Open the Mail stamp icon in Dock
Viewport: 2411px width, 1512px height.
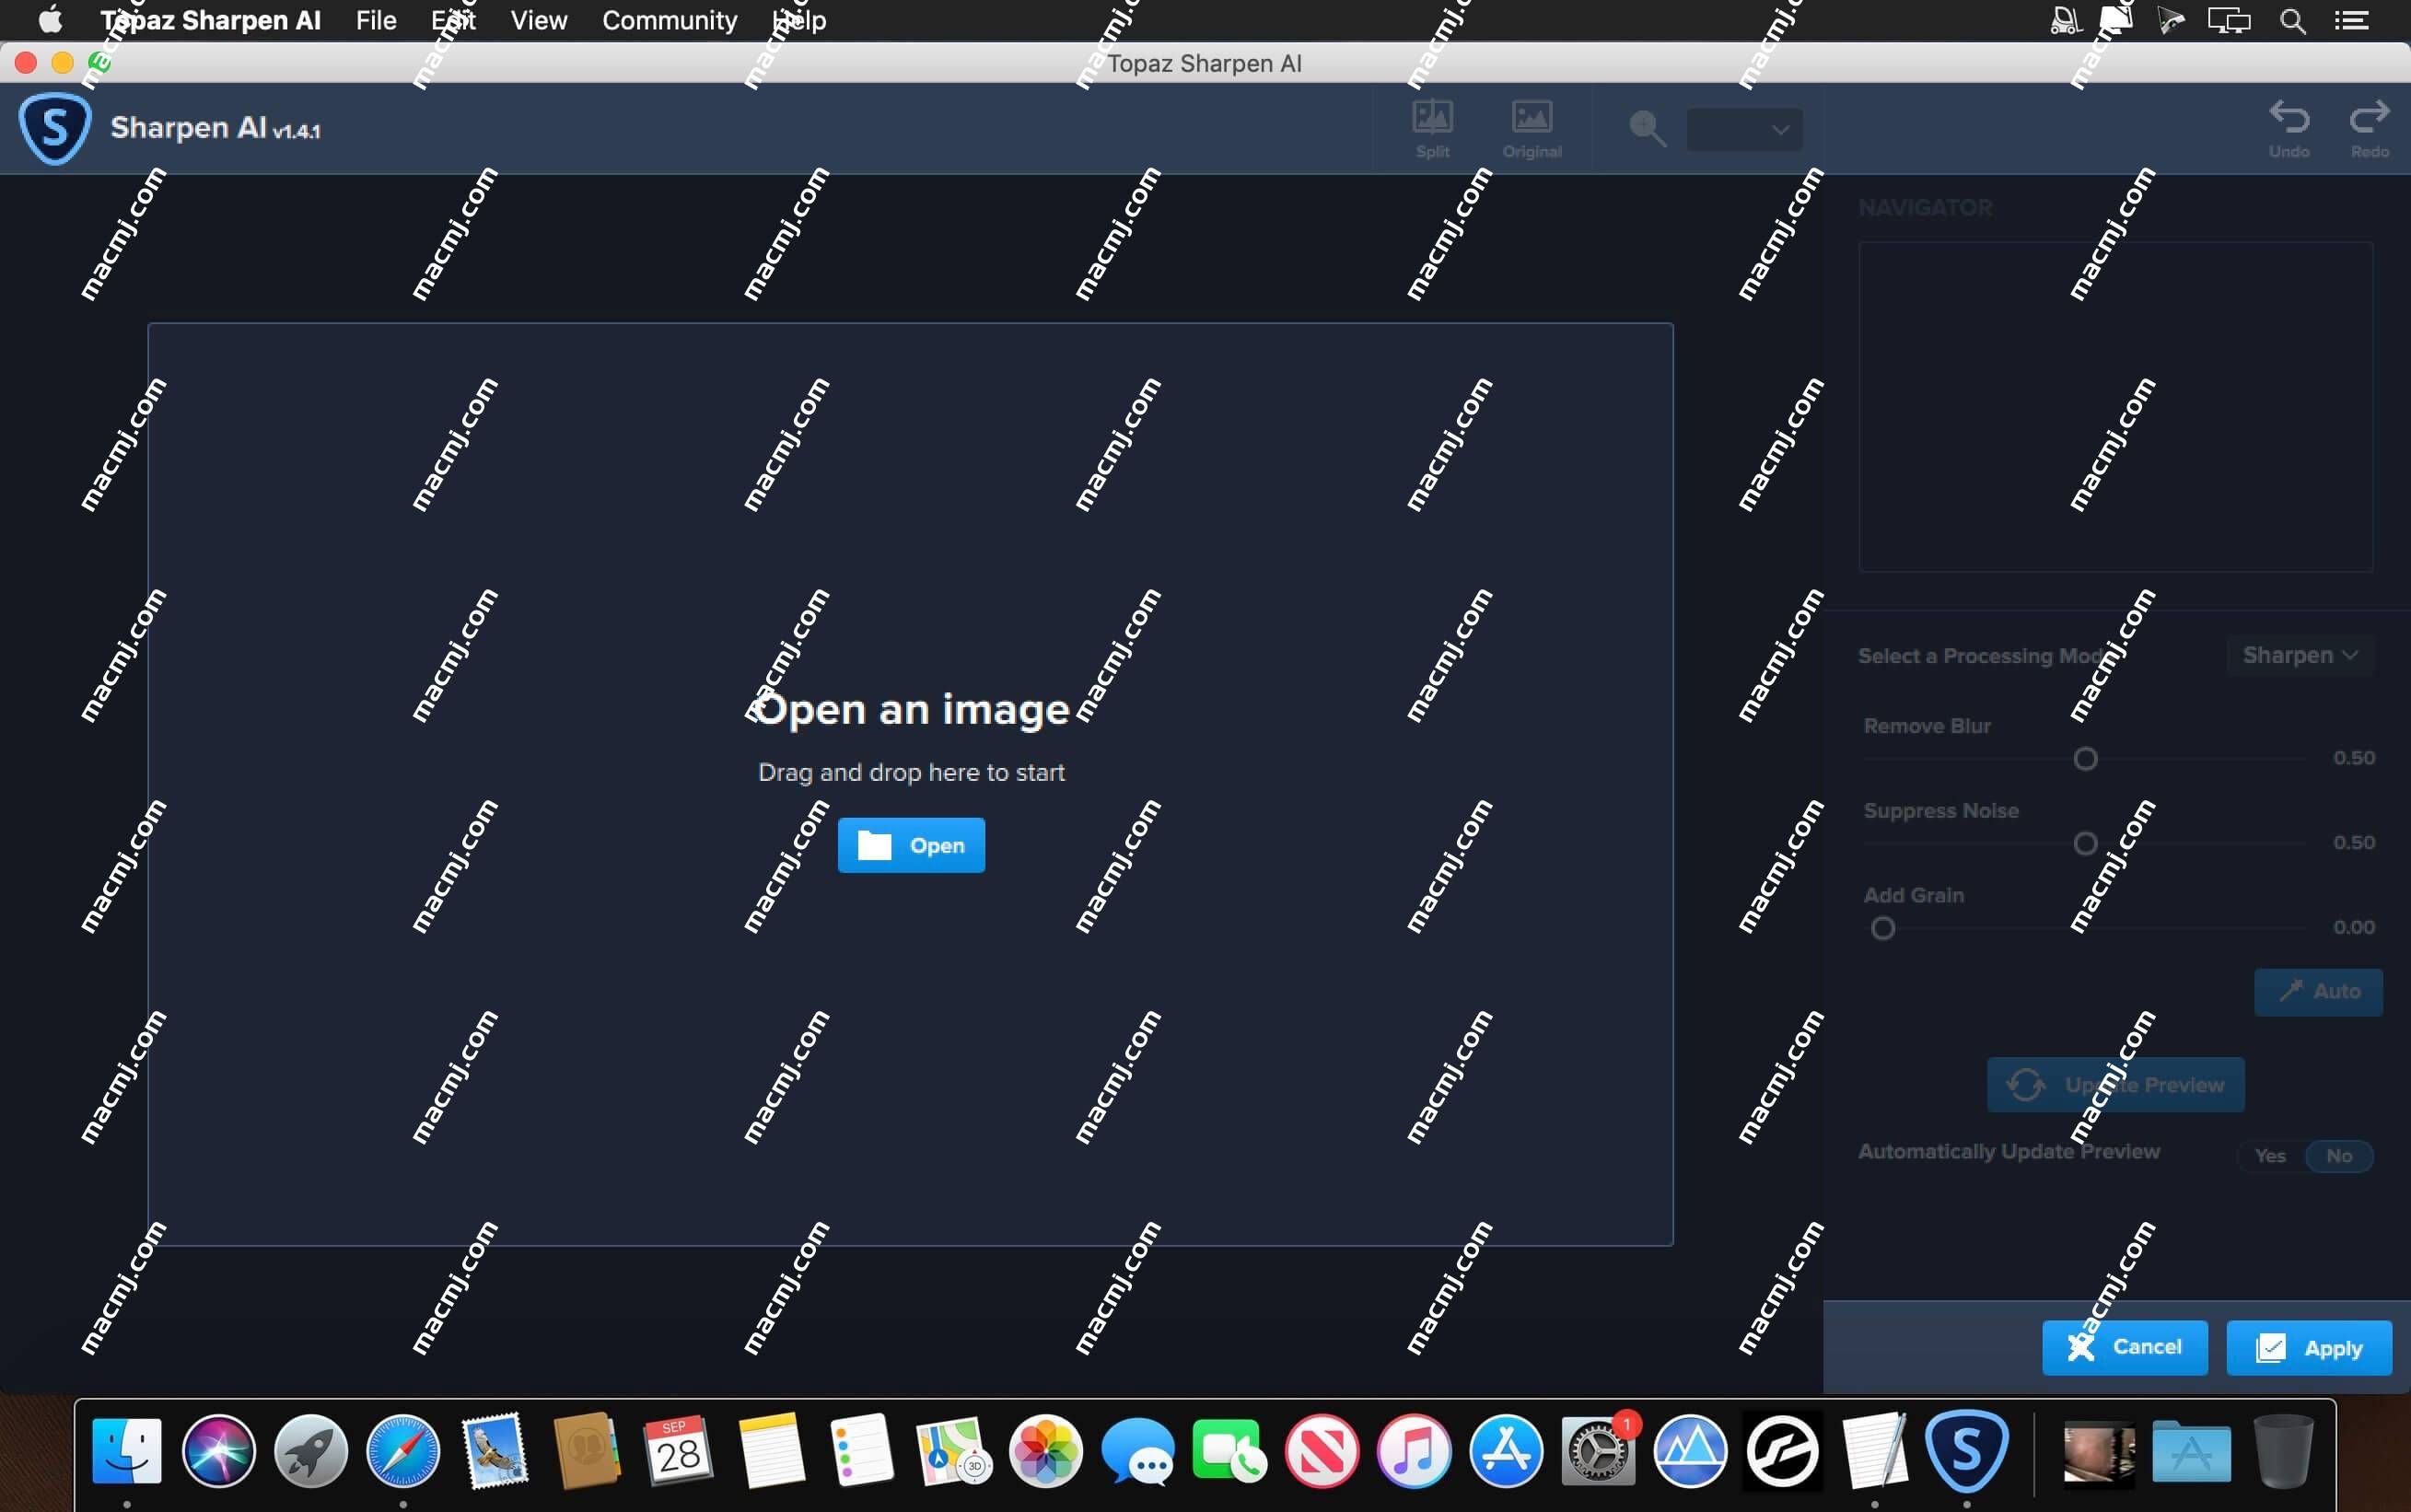point(495,1451)
